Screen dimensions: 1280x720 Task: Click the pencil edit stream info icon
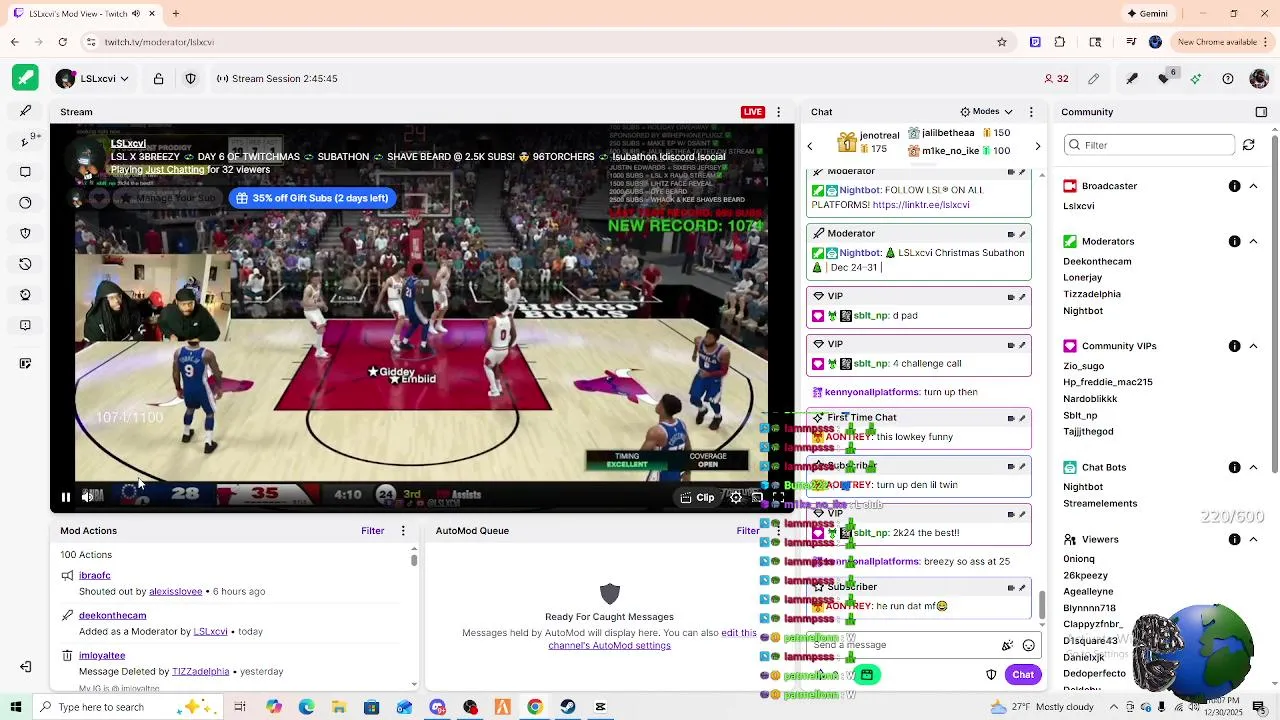pos(1094,78)
